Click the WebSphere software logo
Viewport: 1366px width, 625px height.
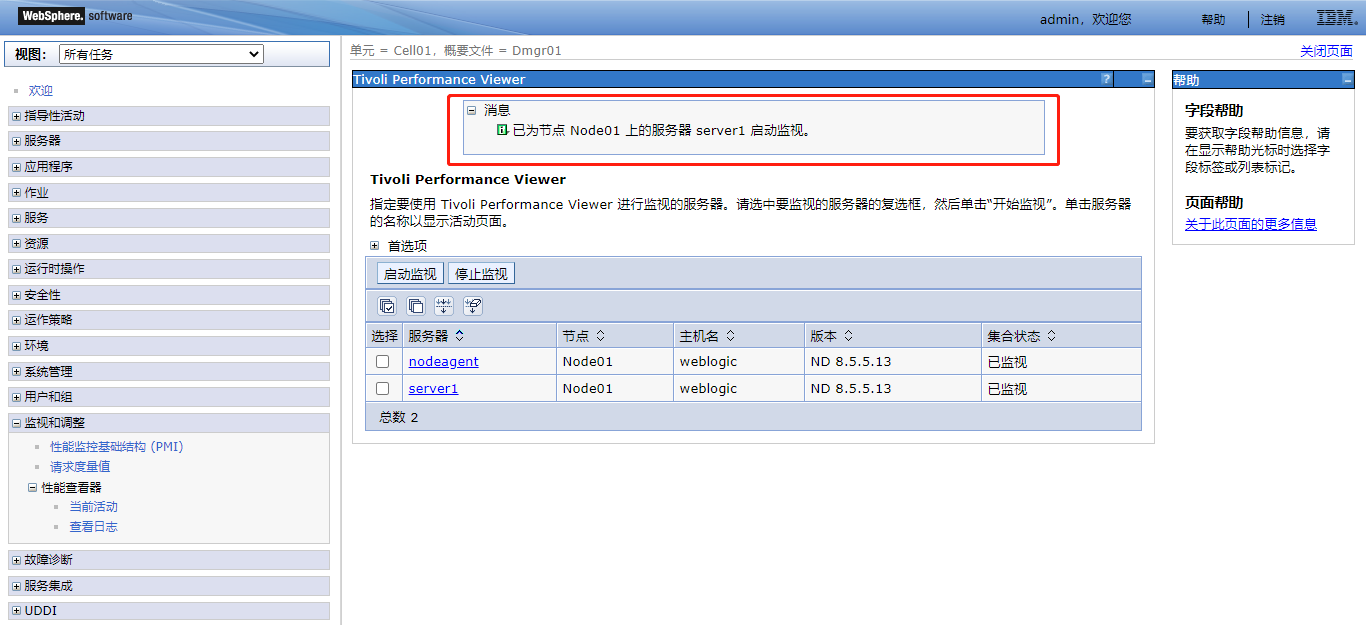point(76,16)
